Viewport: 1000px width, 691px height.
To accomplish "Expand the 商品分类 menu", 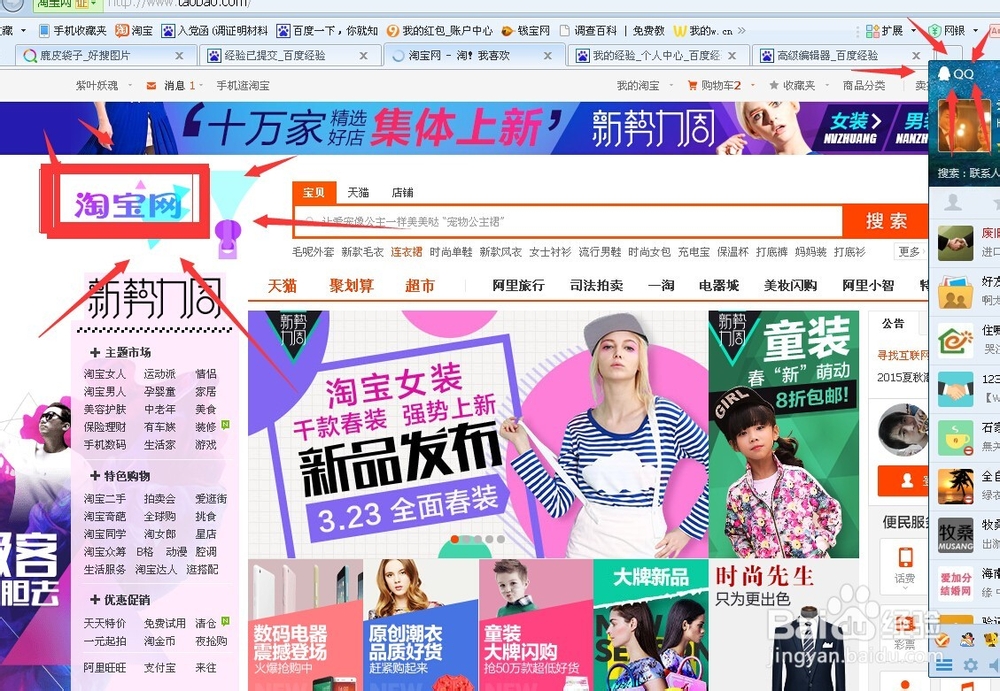I will [864, 85].
